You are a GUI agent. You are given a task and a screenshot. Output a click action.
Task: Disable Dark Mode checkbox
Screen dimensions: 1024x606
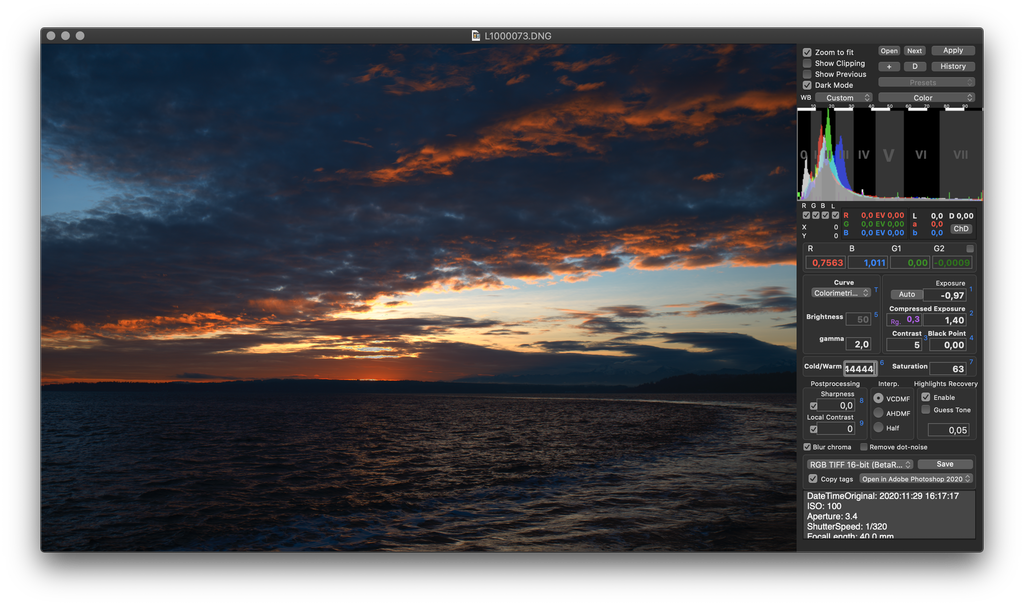(807, 85)
